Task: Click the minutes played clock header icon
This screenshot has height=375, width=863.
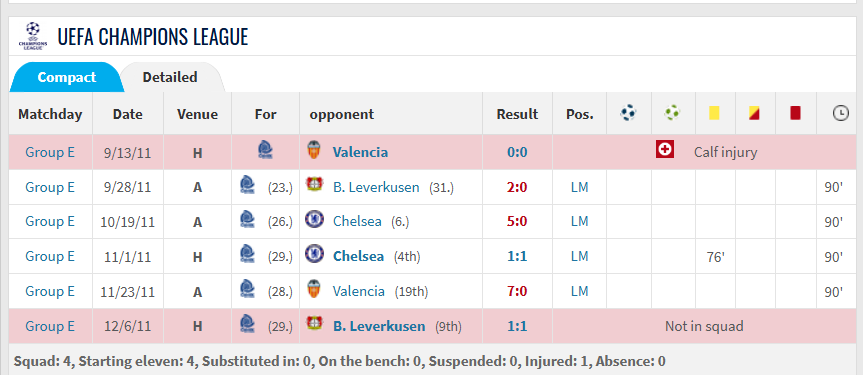Action: tap(840, 113)
